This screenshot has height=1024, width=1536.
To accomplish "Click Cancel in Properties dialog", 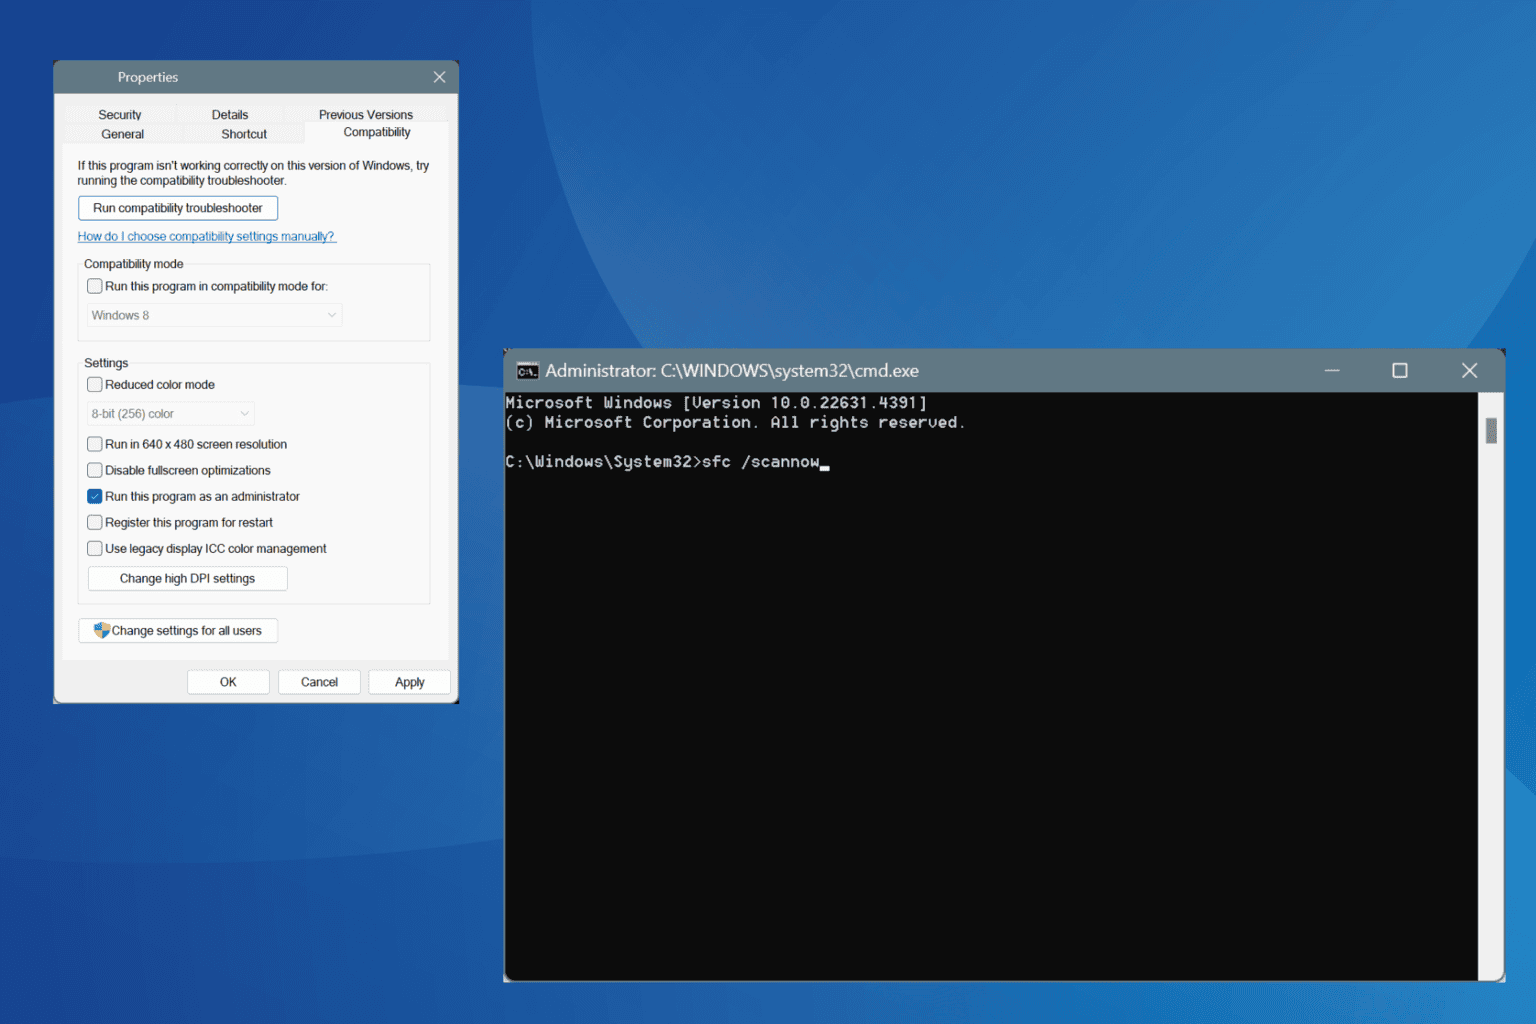I will pos(319,682).
